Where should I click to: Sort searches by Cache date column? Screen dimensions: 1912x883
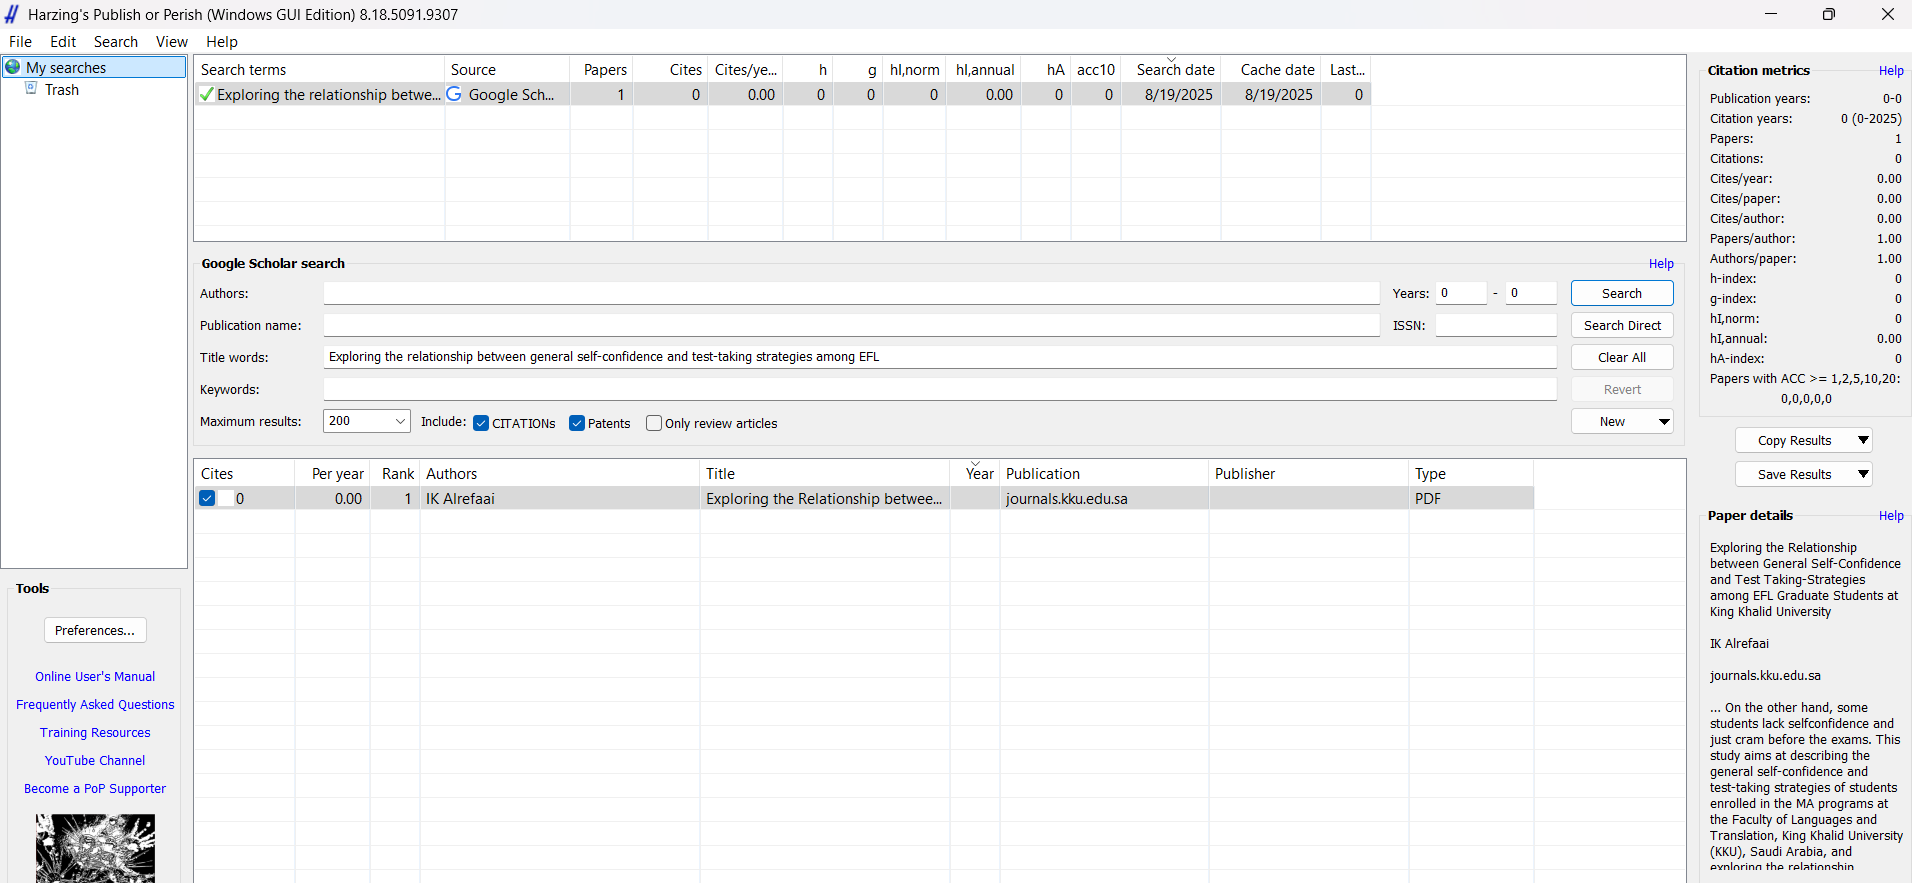(1271, 70)
